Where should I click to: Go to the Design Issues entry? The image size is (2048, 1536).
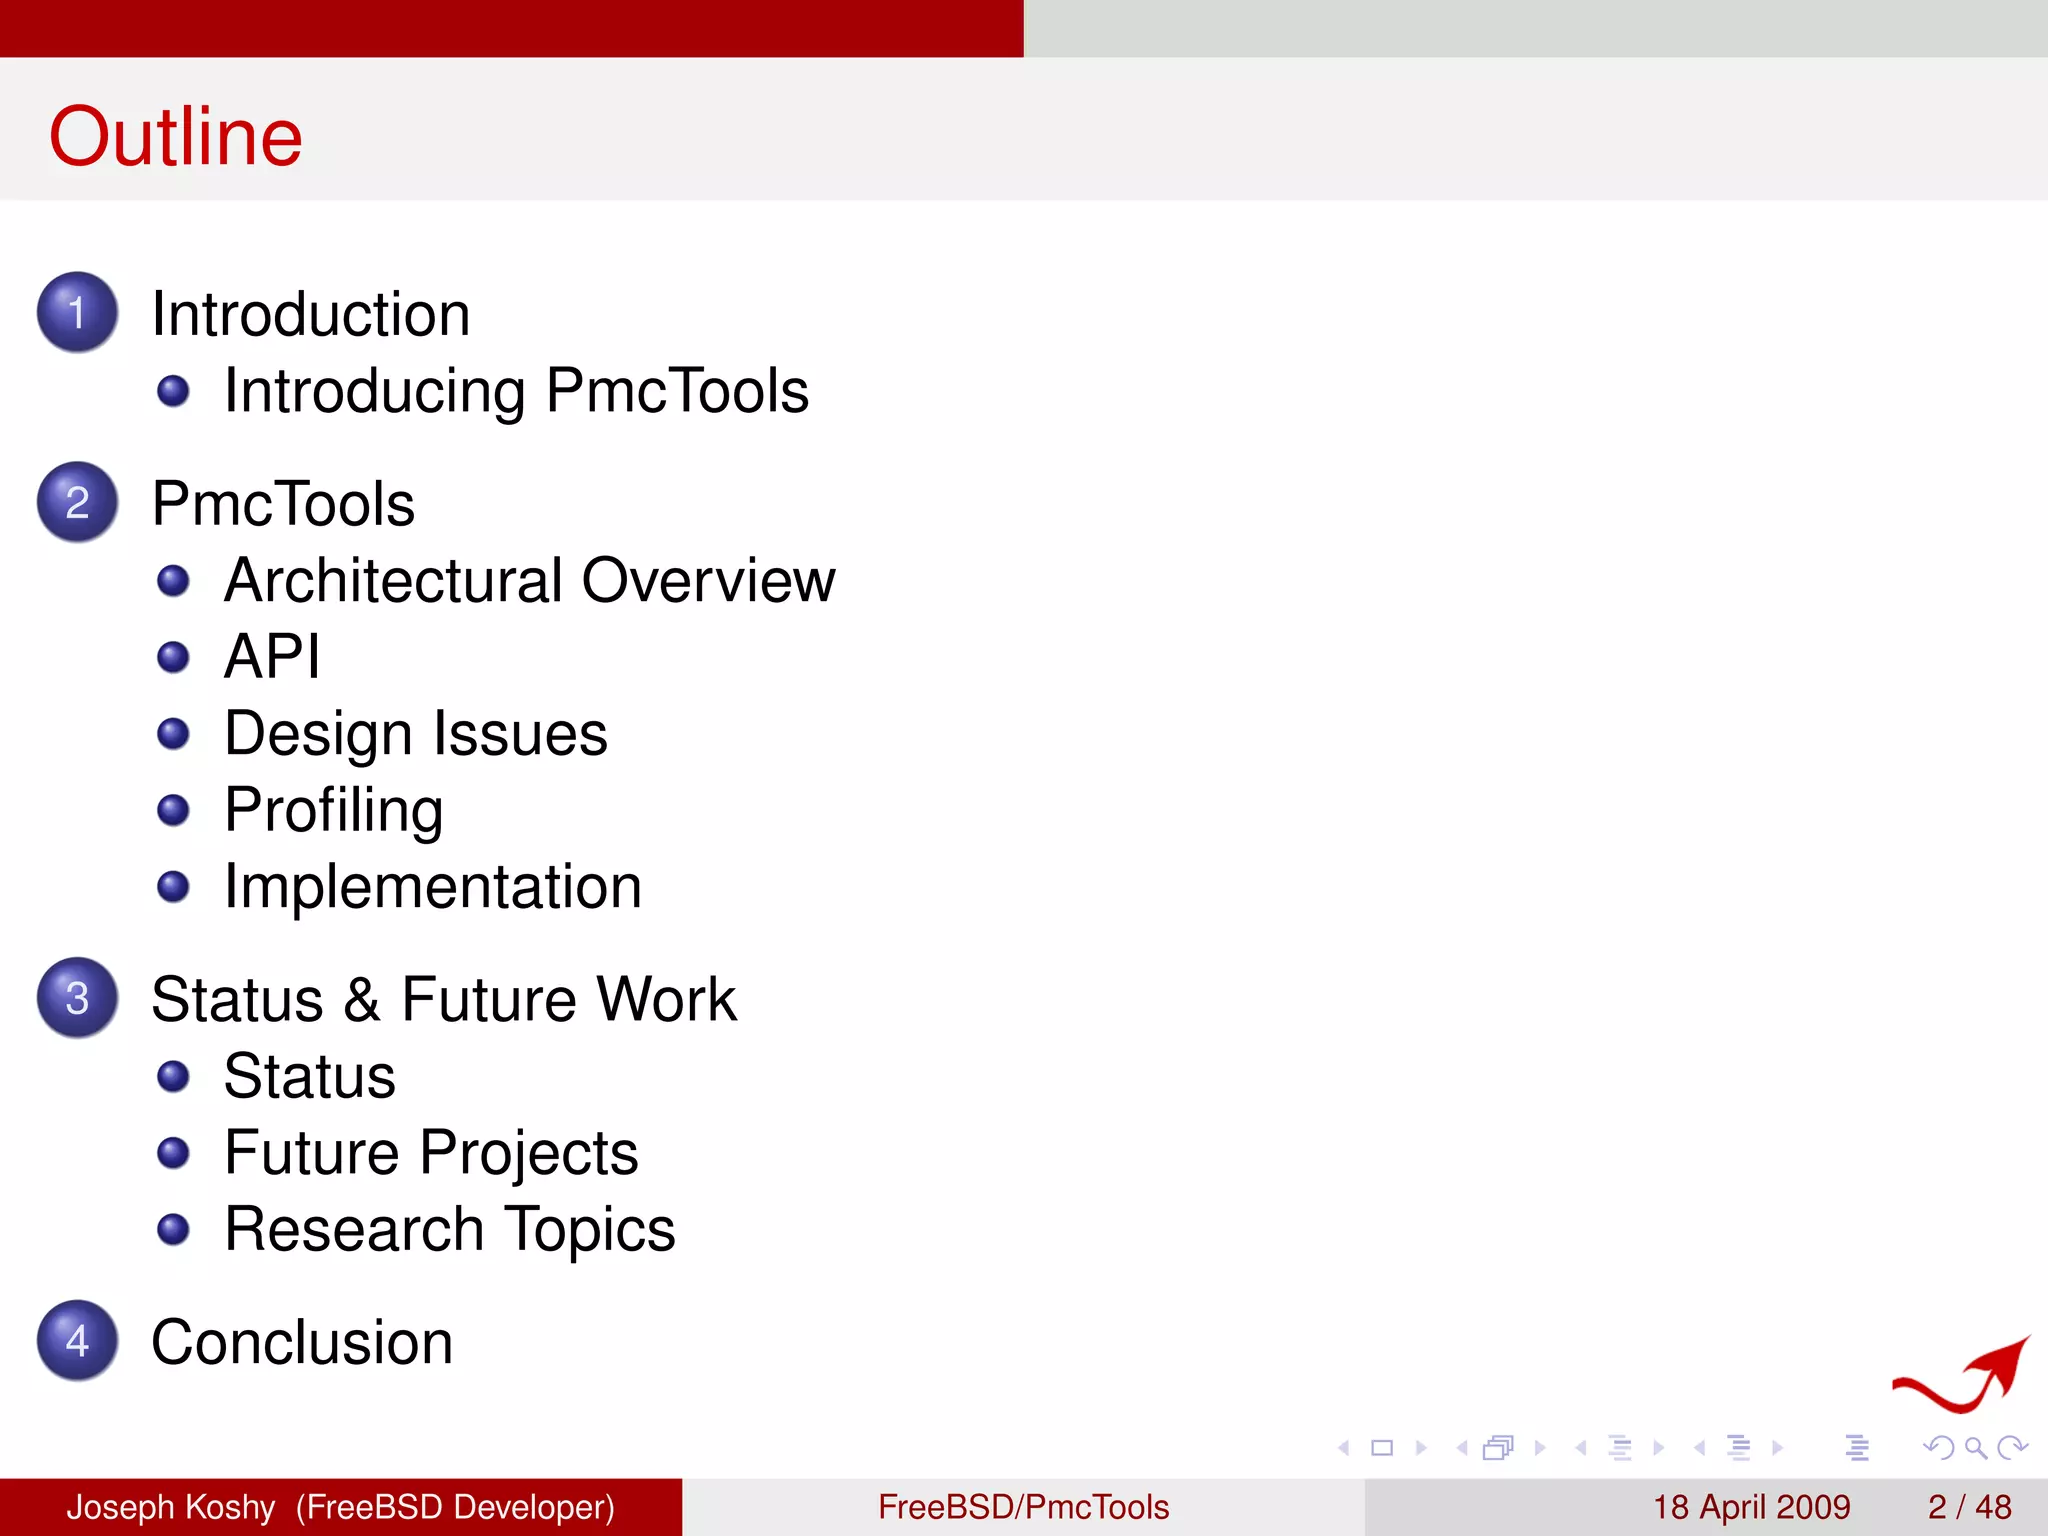[x=415, y=733]
